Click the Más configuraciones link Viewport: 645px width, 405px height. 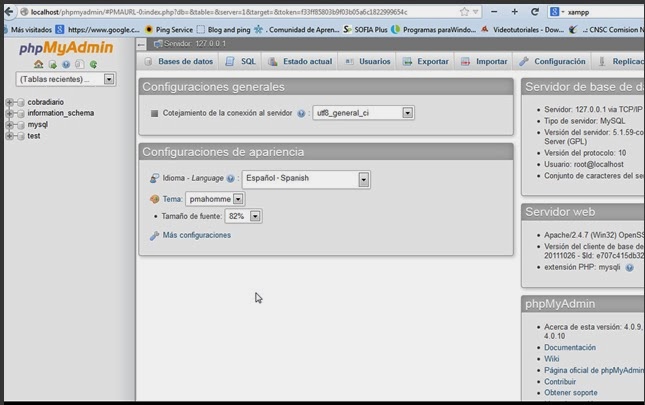coord(197,235)
